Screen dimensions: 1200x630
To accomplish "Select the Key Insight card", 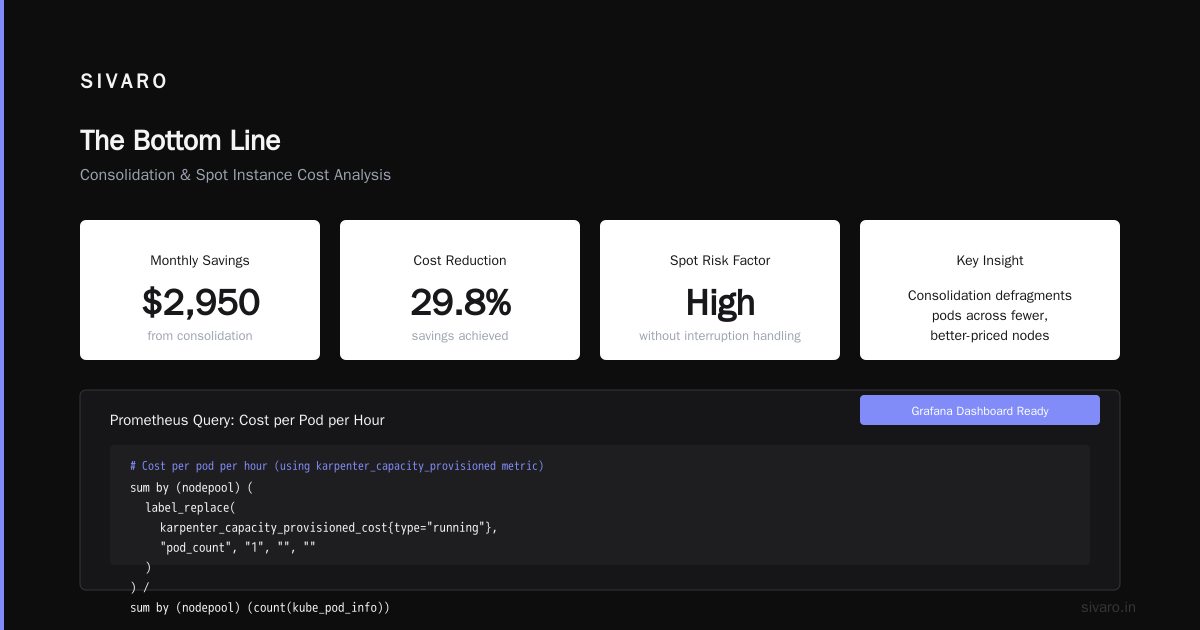I will (x=990, y=290).
